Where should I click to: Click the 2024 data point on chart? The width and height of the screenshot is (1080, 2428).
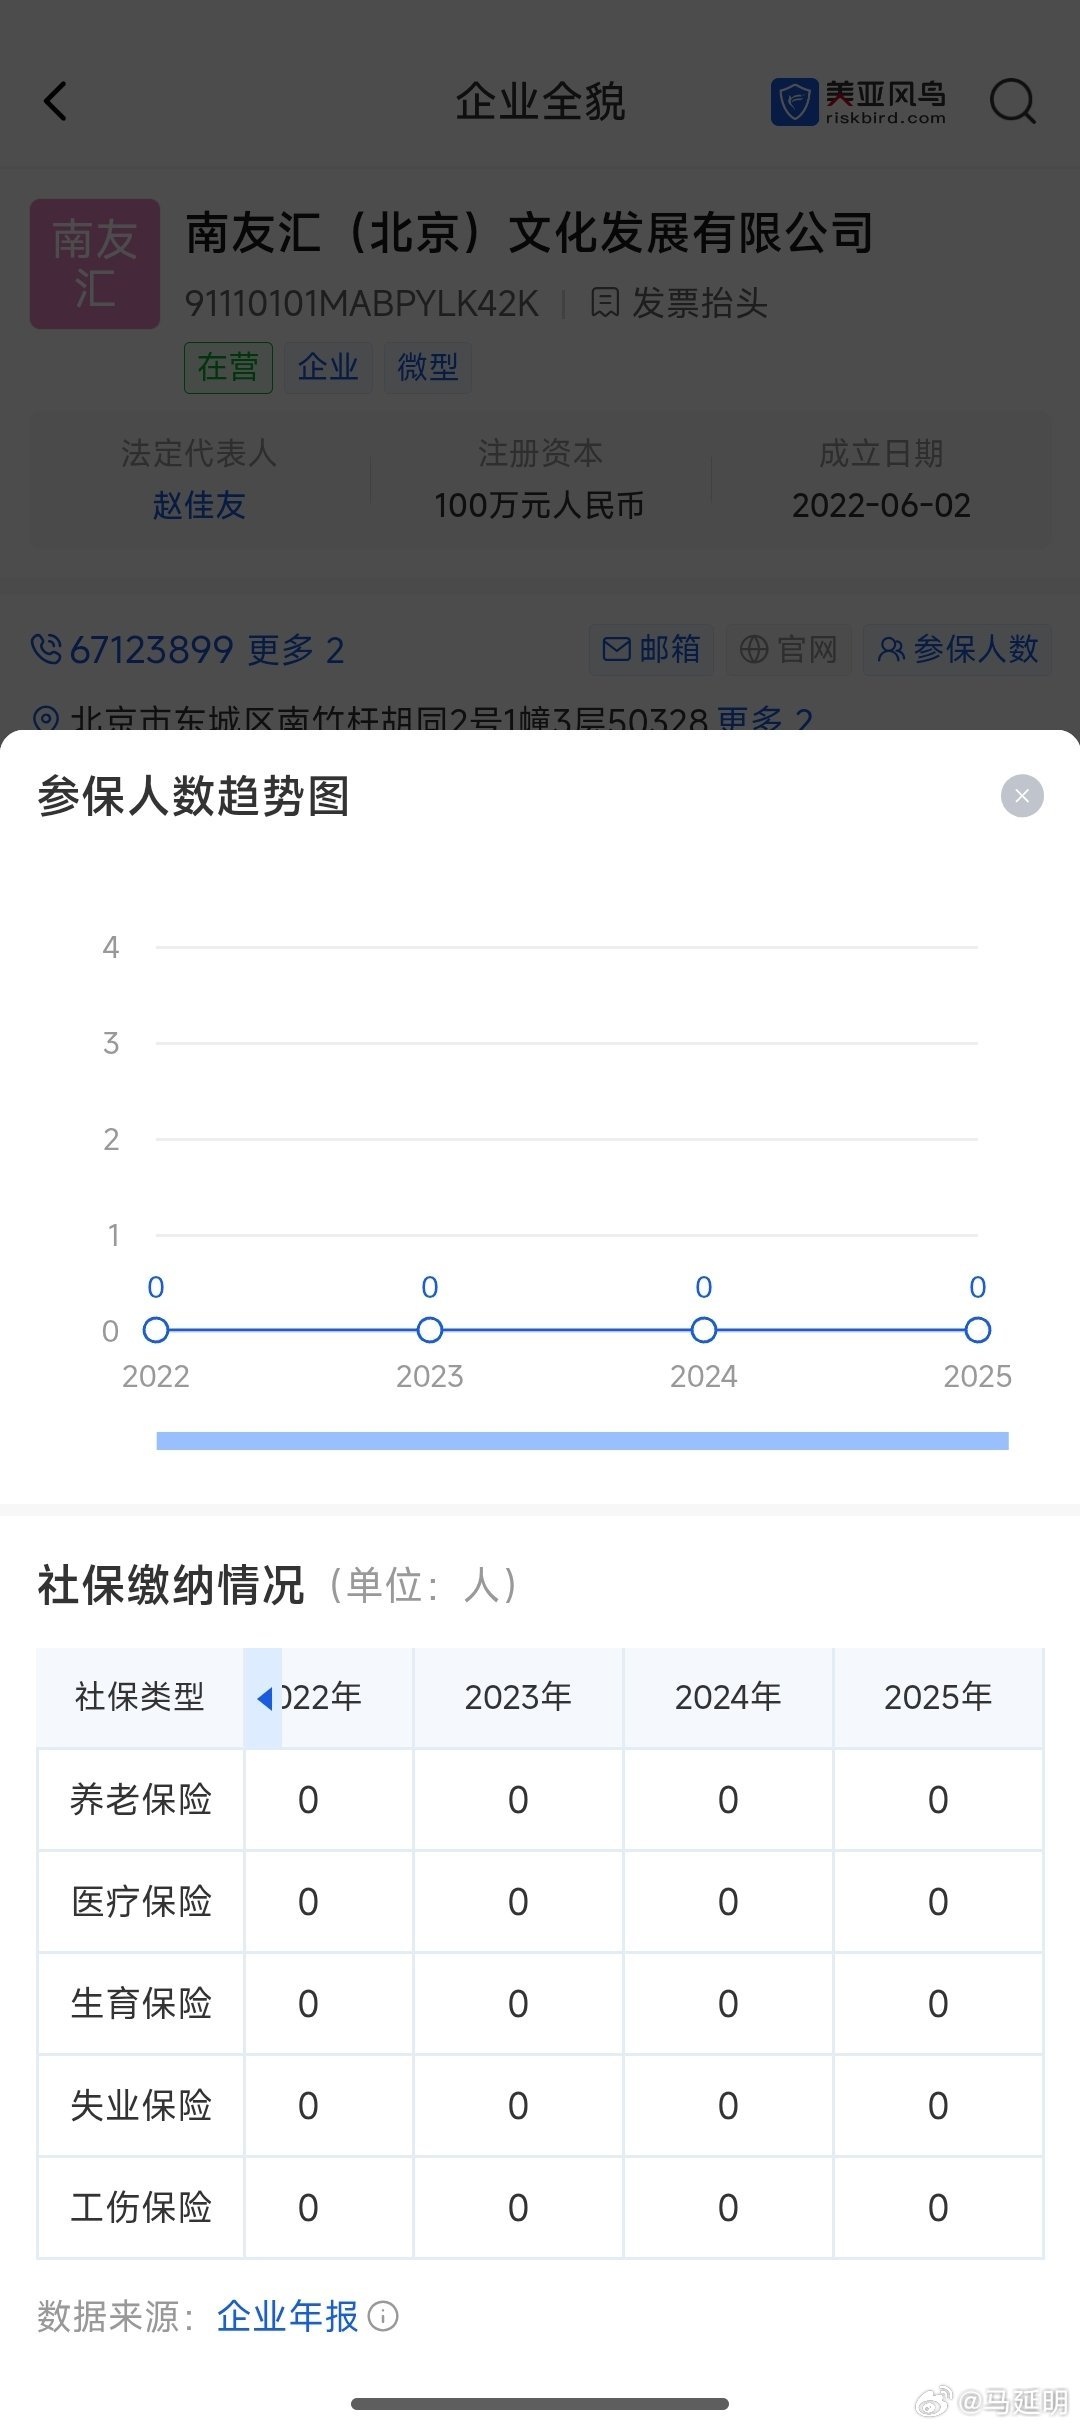[704, 1330]
